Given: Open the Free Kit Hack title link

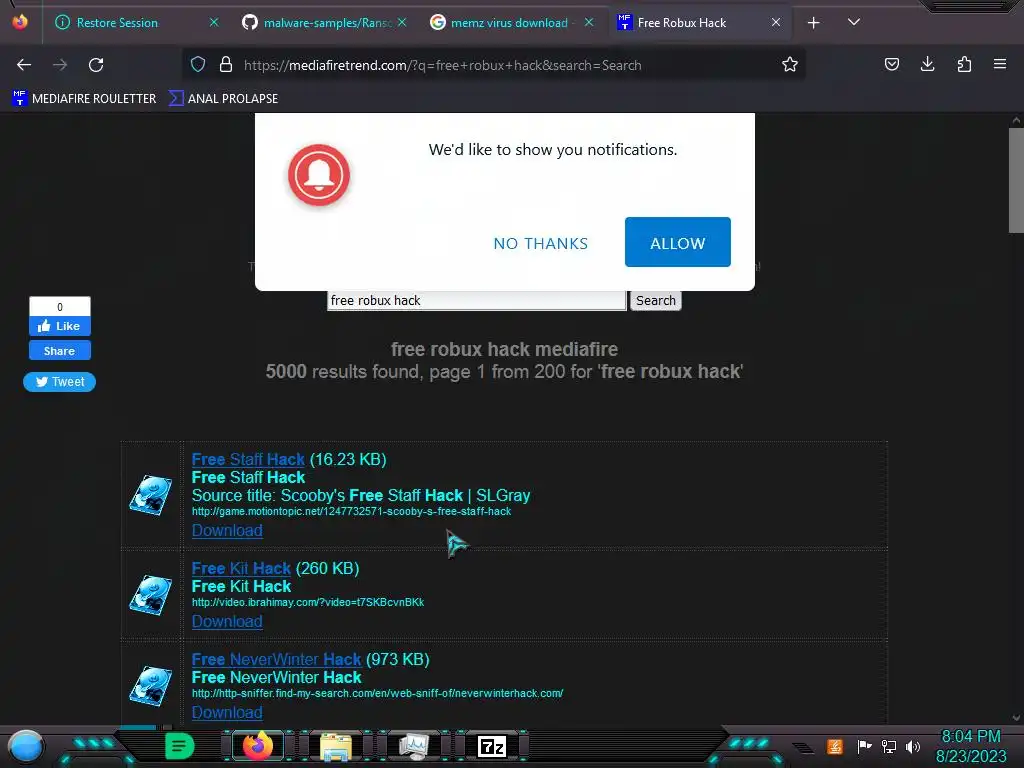Looking at the screenshot, I should [x=241, y=569].
